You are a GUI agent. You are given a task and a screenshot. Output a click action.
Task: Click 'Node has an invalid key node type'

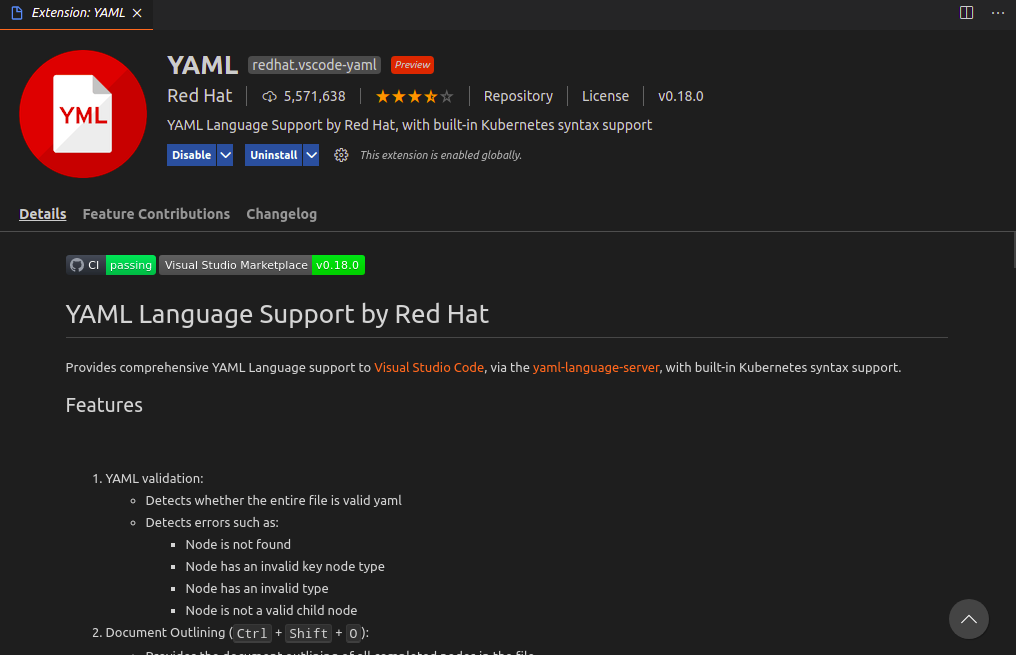click(x=285, y=566)
